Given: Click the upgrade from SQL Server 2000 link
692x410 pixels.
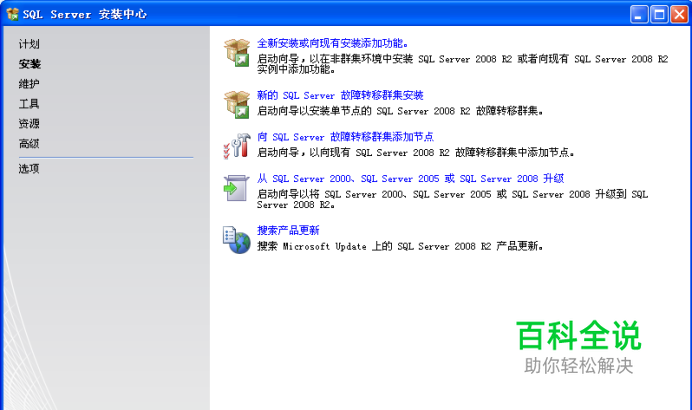Looking at the screenshot, I should pos(410,178).
